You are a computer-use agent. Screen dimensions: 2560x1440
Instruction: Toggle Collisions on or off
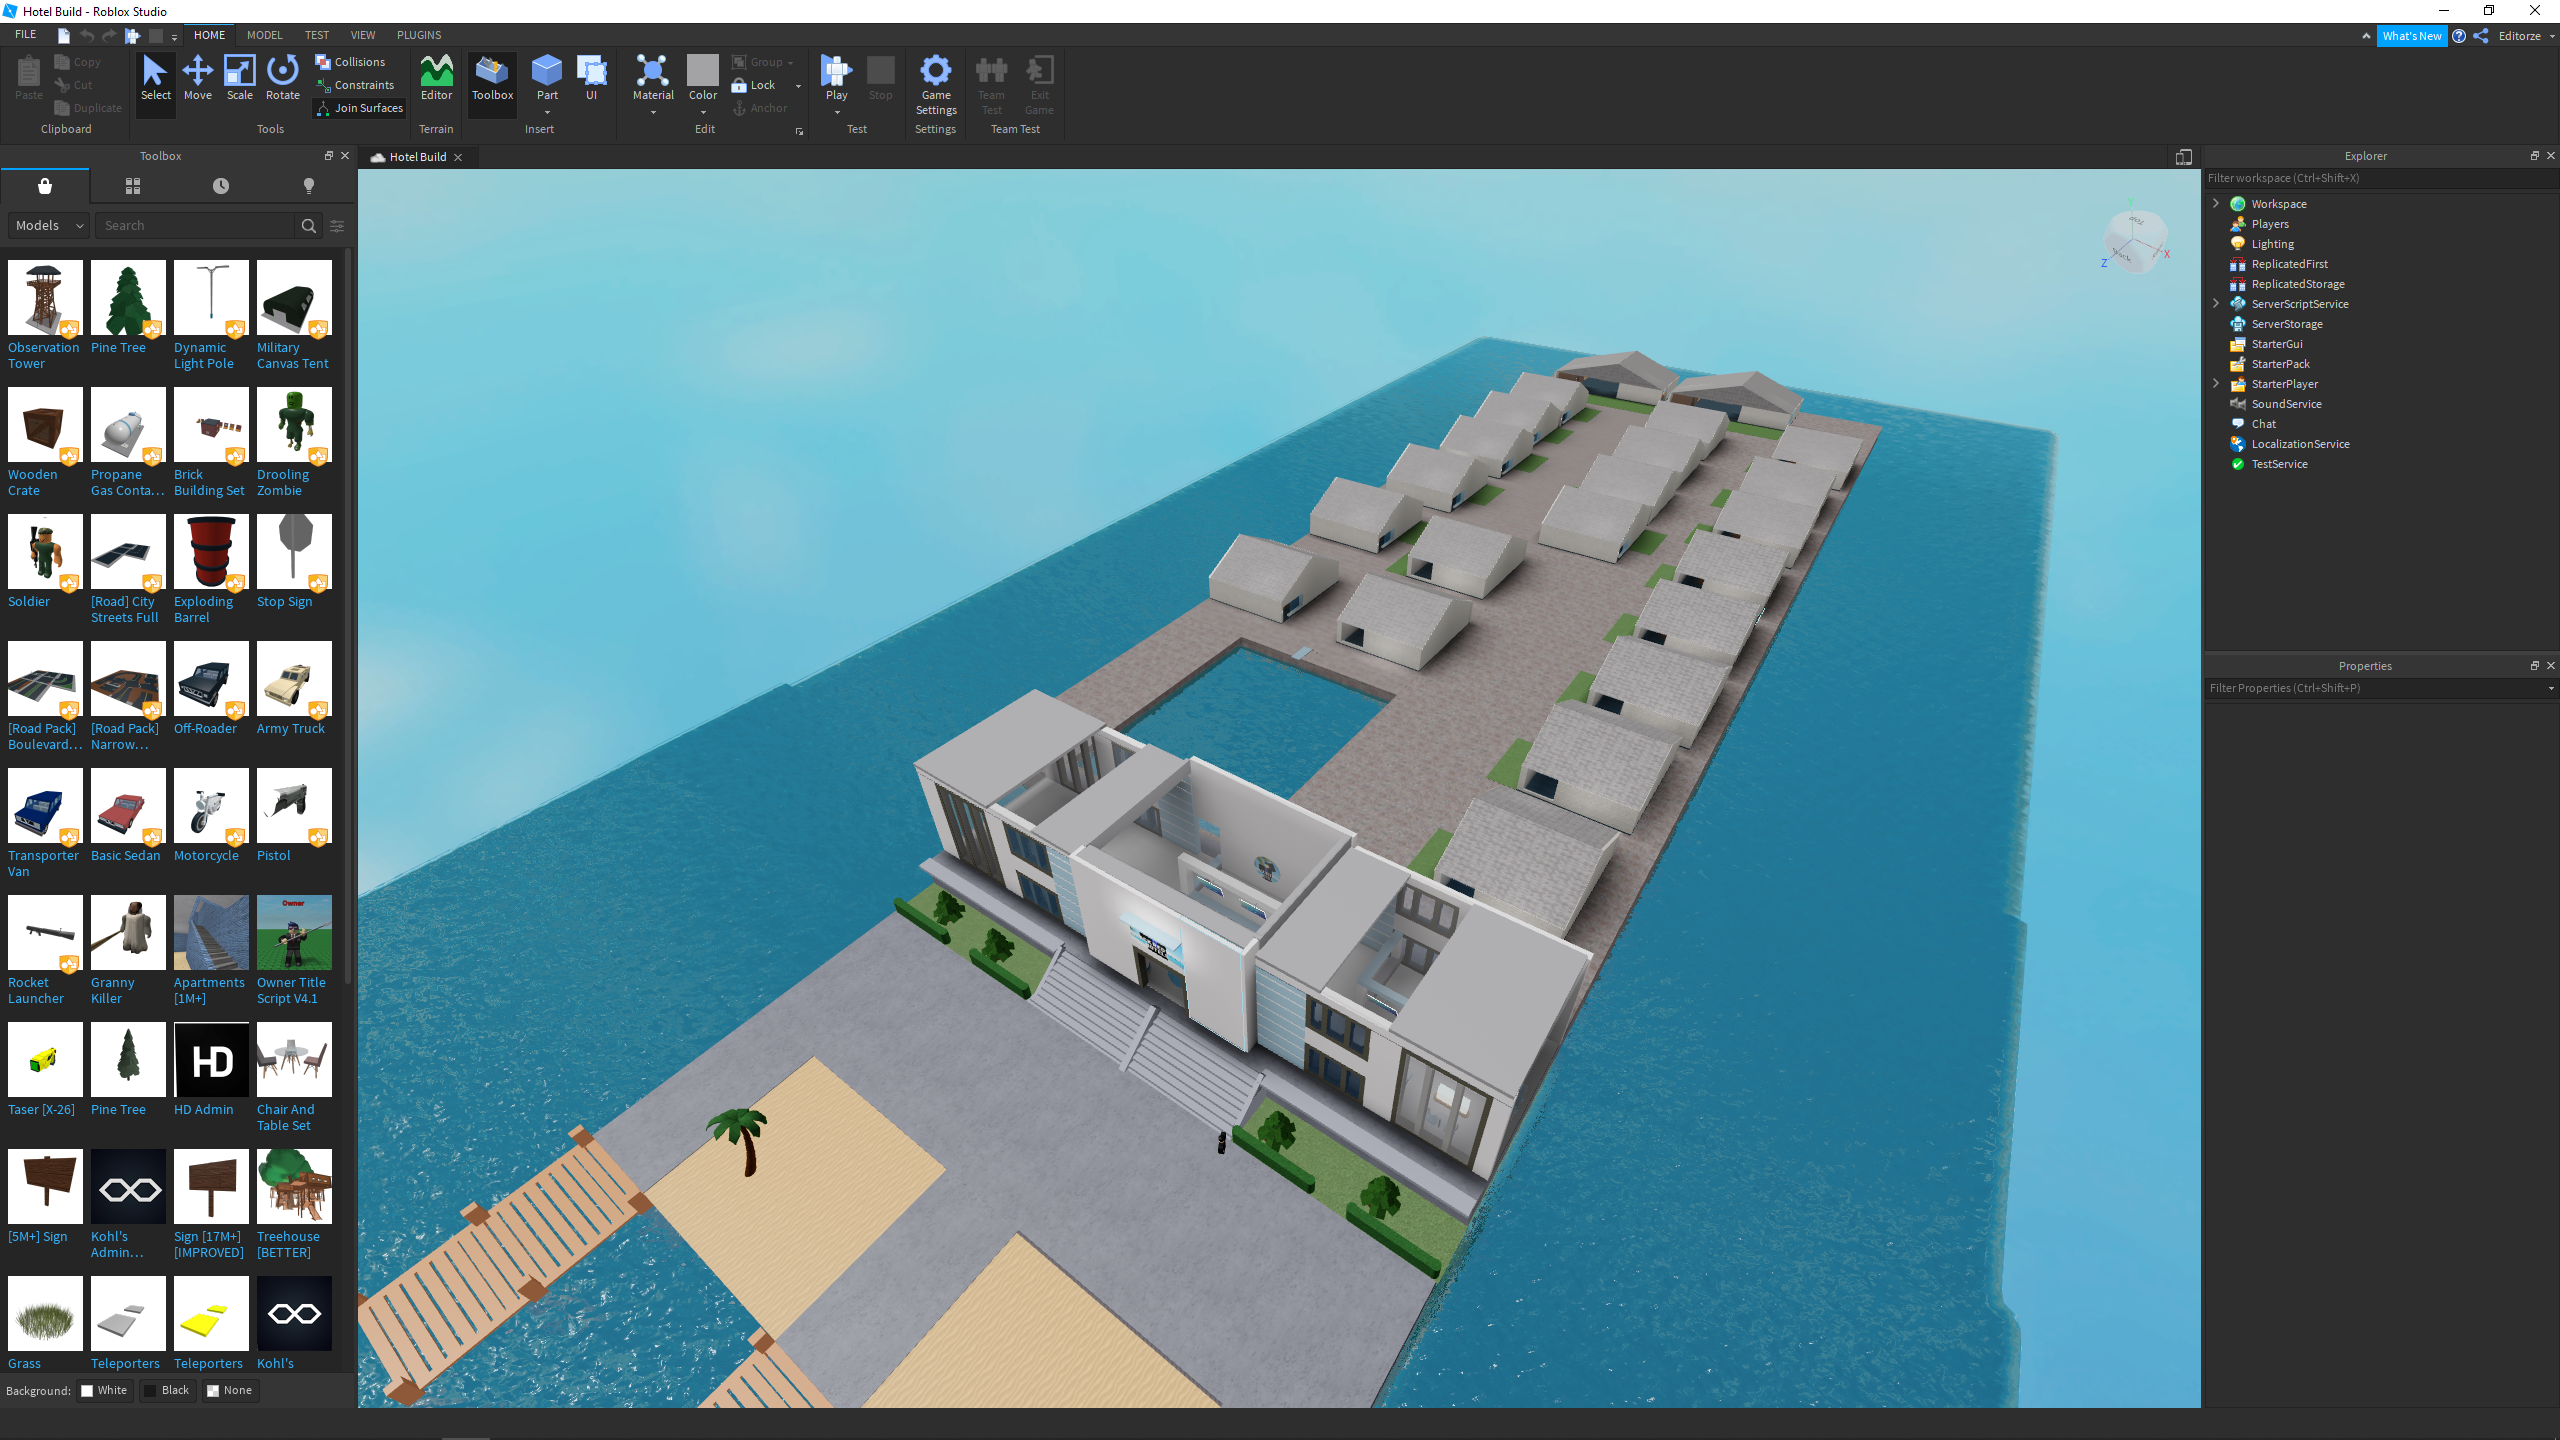pos(350,62)
